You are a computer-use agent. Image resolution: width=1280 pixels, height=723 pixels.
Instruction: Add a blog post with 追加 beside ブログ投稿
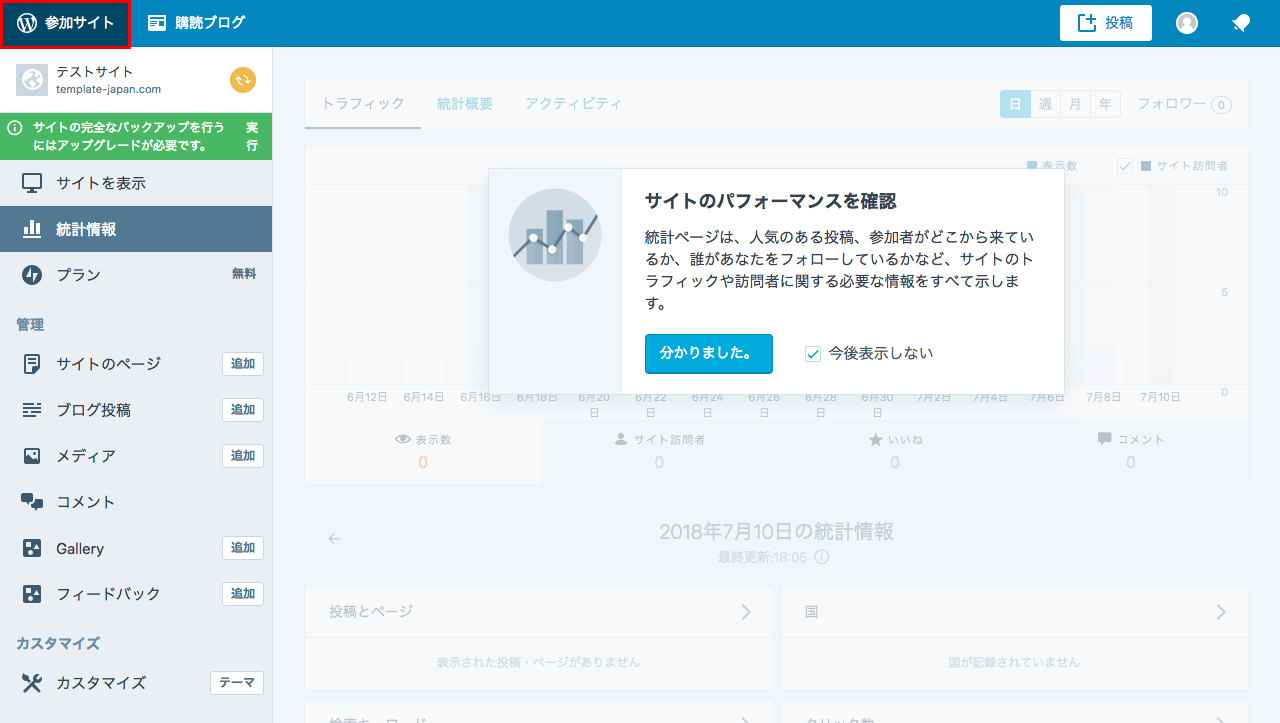pyautogui.click(x=243, y=410)
